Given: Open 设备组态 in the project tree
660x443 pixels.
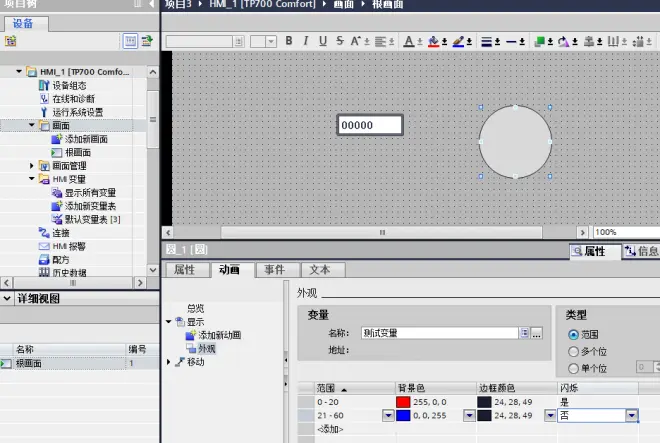Looking at the screenshot, I should point(69,85).
